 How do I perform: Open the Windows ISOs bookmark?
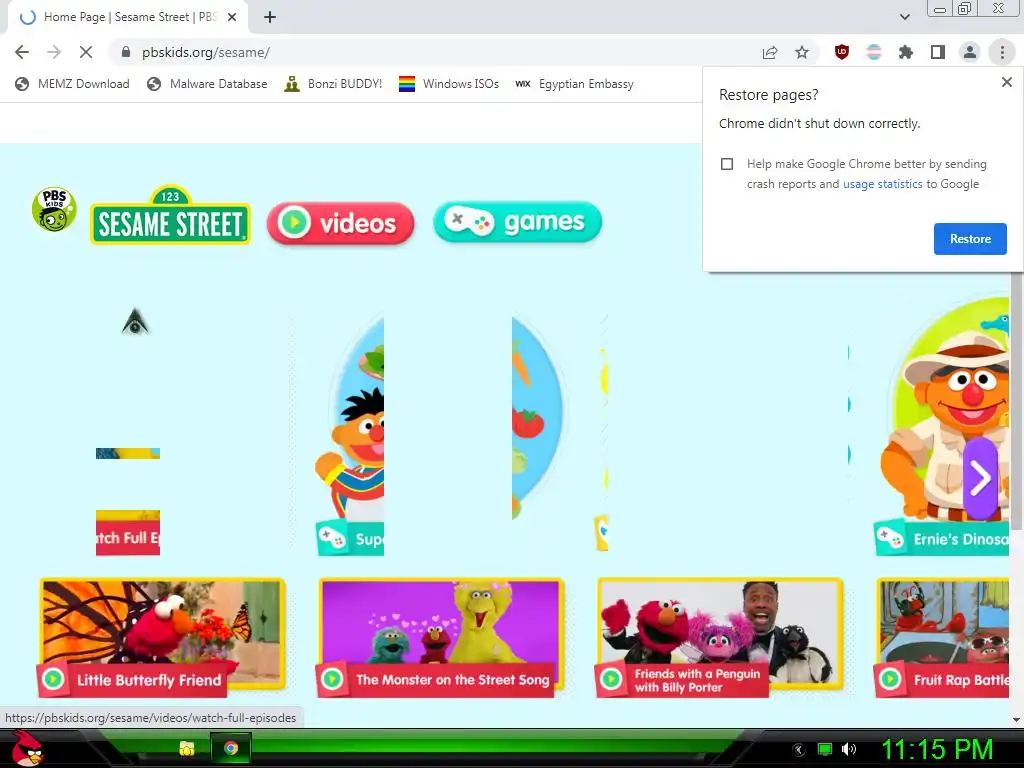click(x=449, y=84)
